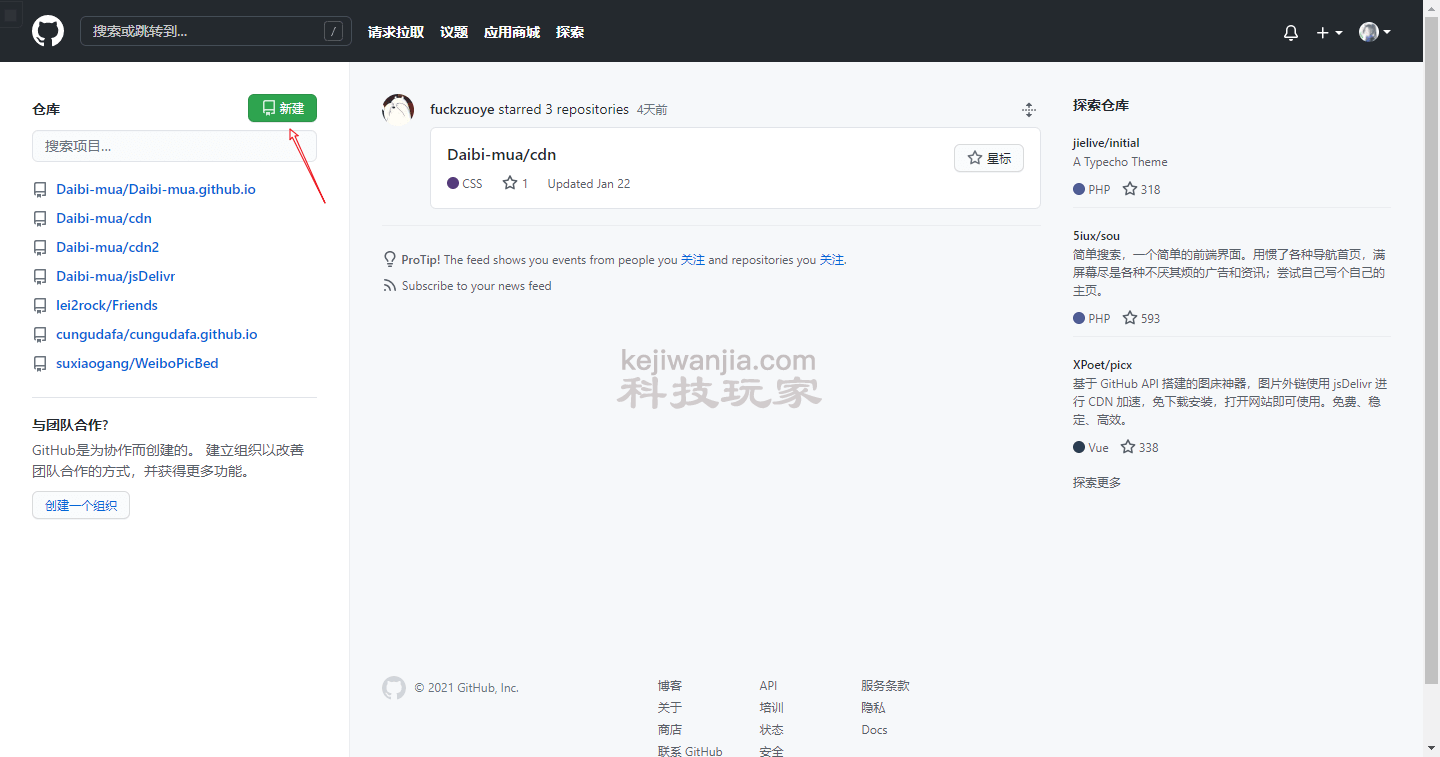Image resolution: width=1440 pixels, height=757 pixels.
Task: Open the XPoet/picx repository
Action: pyautogui.click(x=1102, y=365)
